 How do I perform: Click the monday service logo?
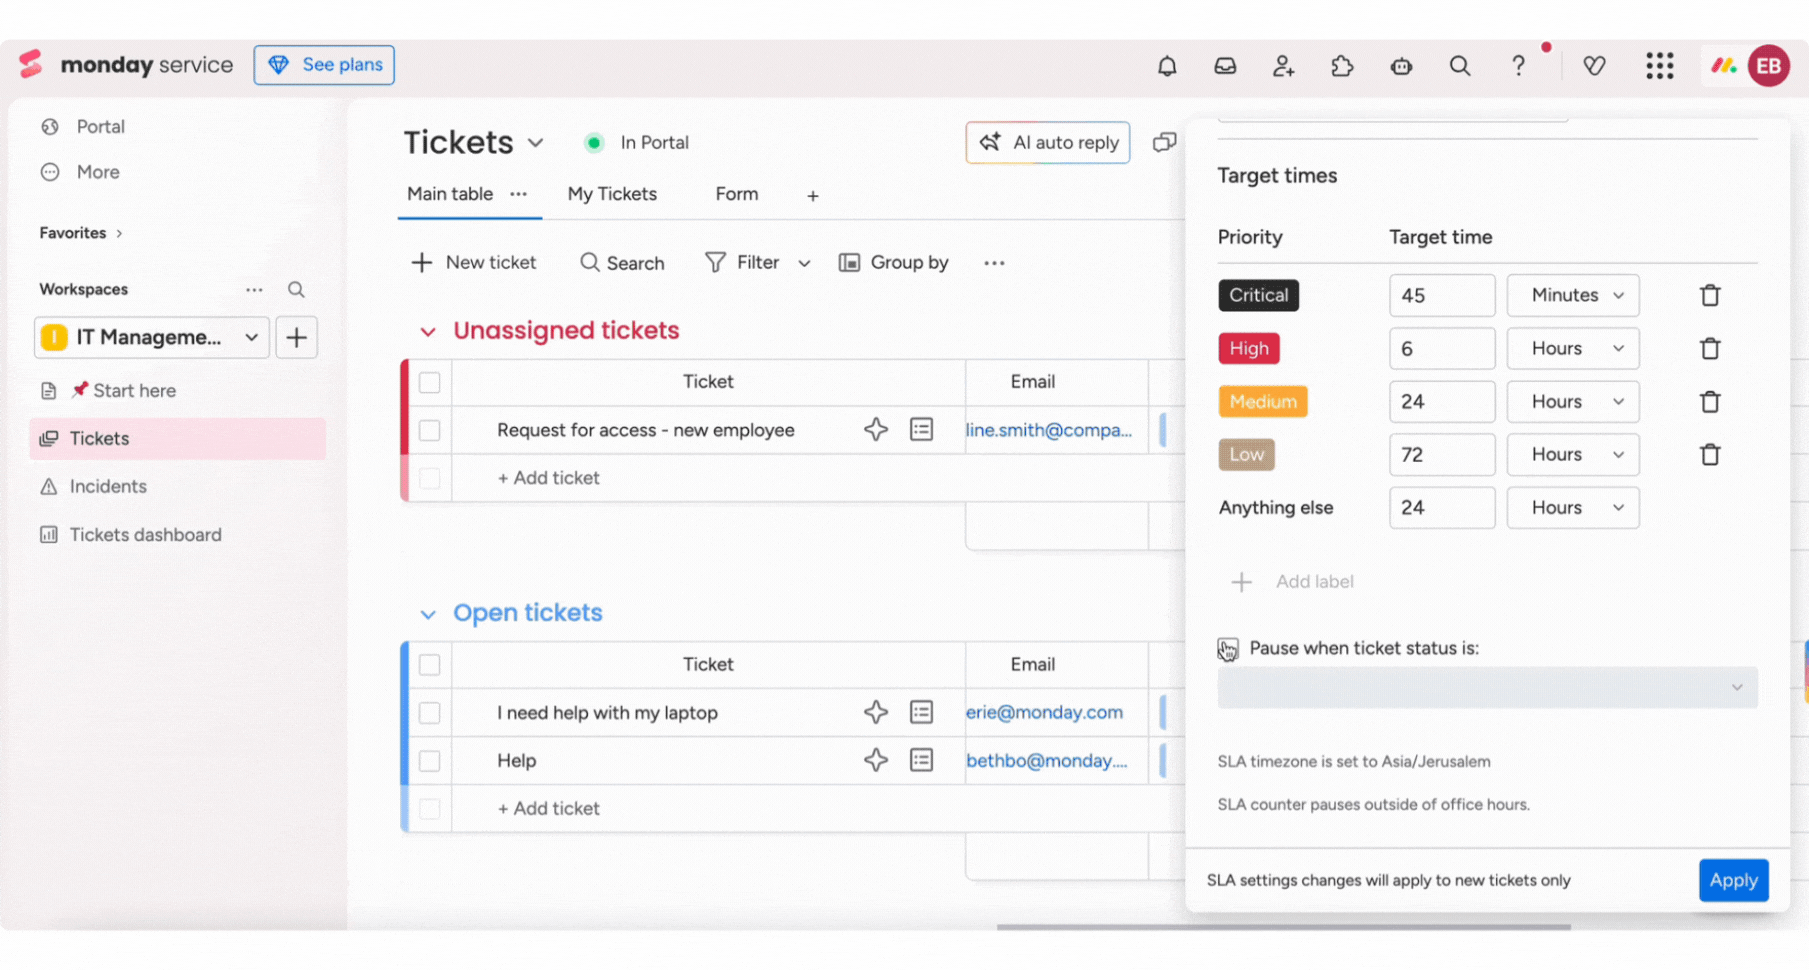point(126,65)
